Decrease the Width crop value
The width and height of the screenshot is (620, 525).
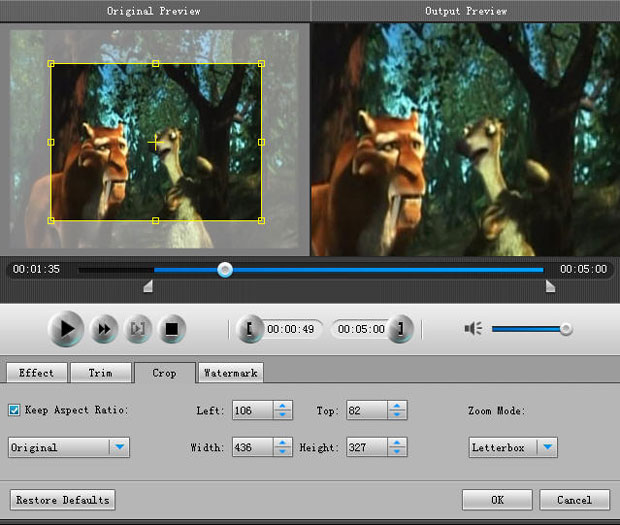point(283,451)
